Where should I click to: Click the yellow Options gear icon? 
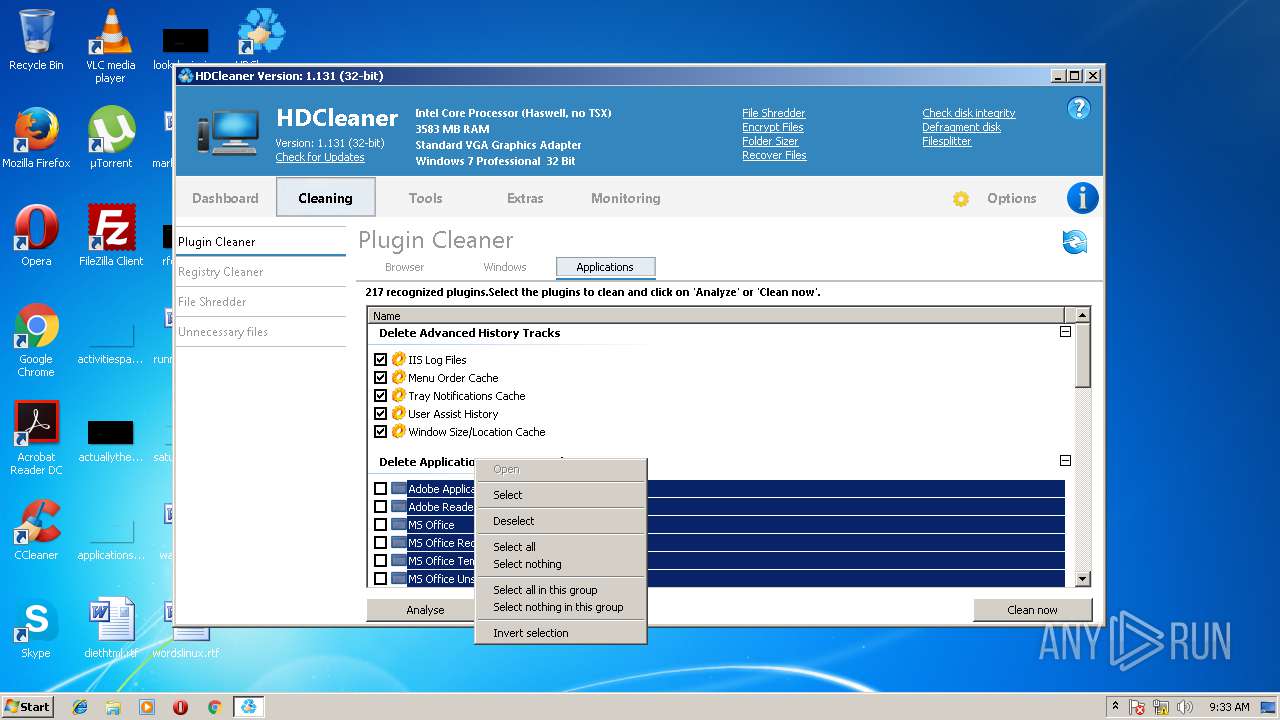(961, 199)
